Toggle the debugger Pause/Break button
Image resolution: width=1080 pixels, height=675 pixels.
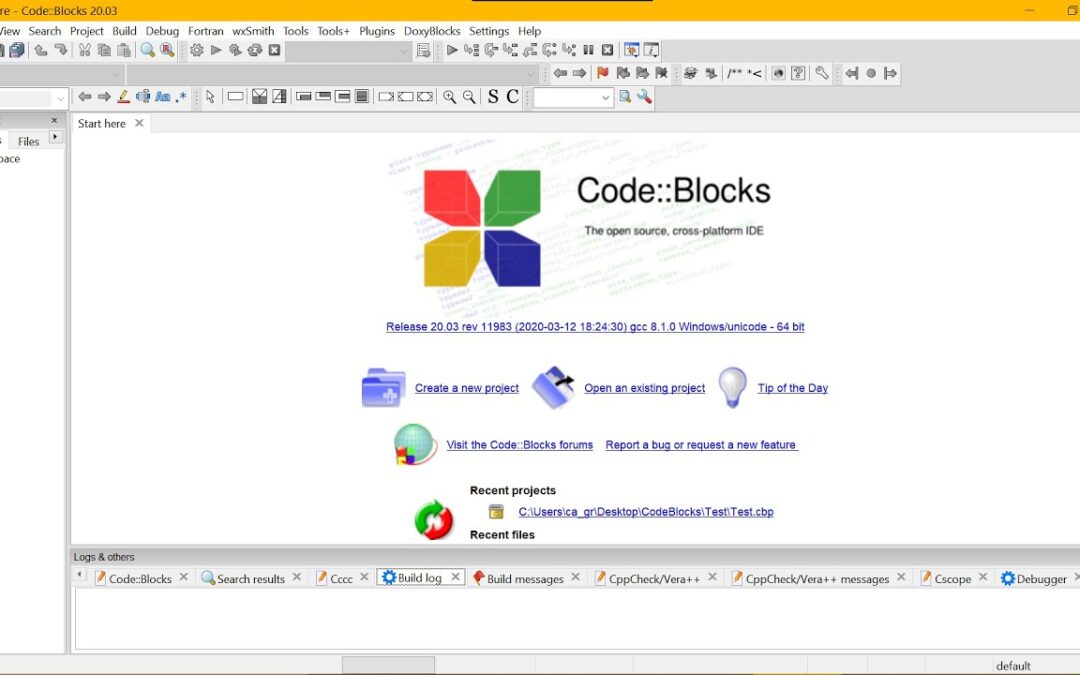tap(588, 50)
